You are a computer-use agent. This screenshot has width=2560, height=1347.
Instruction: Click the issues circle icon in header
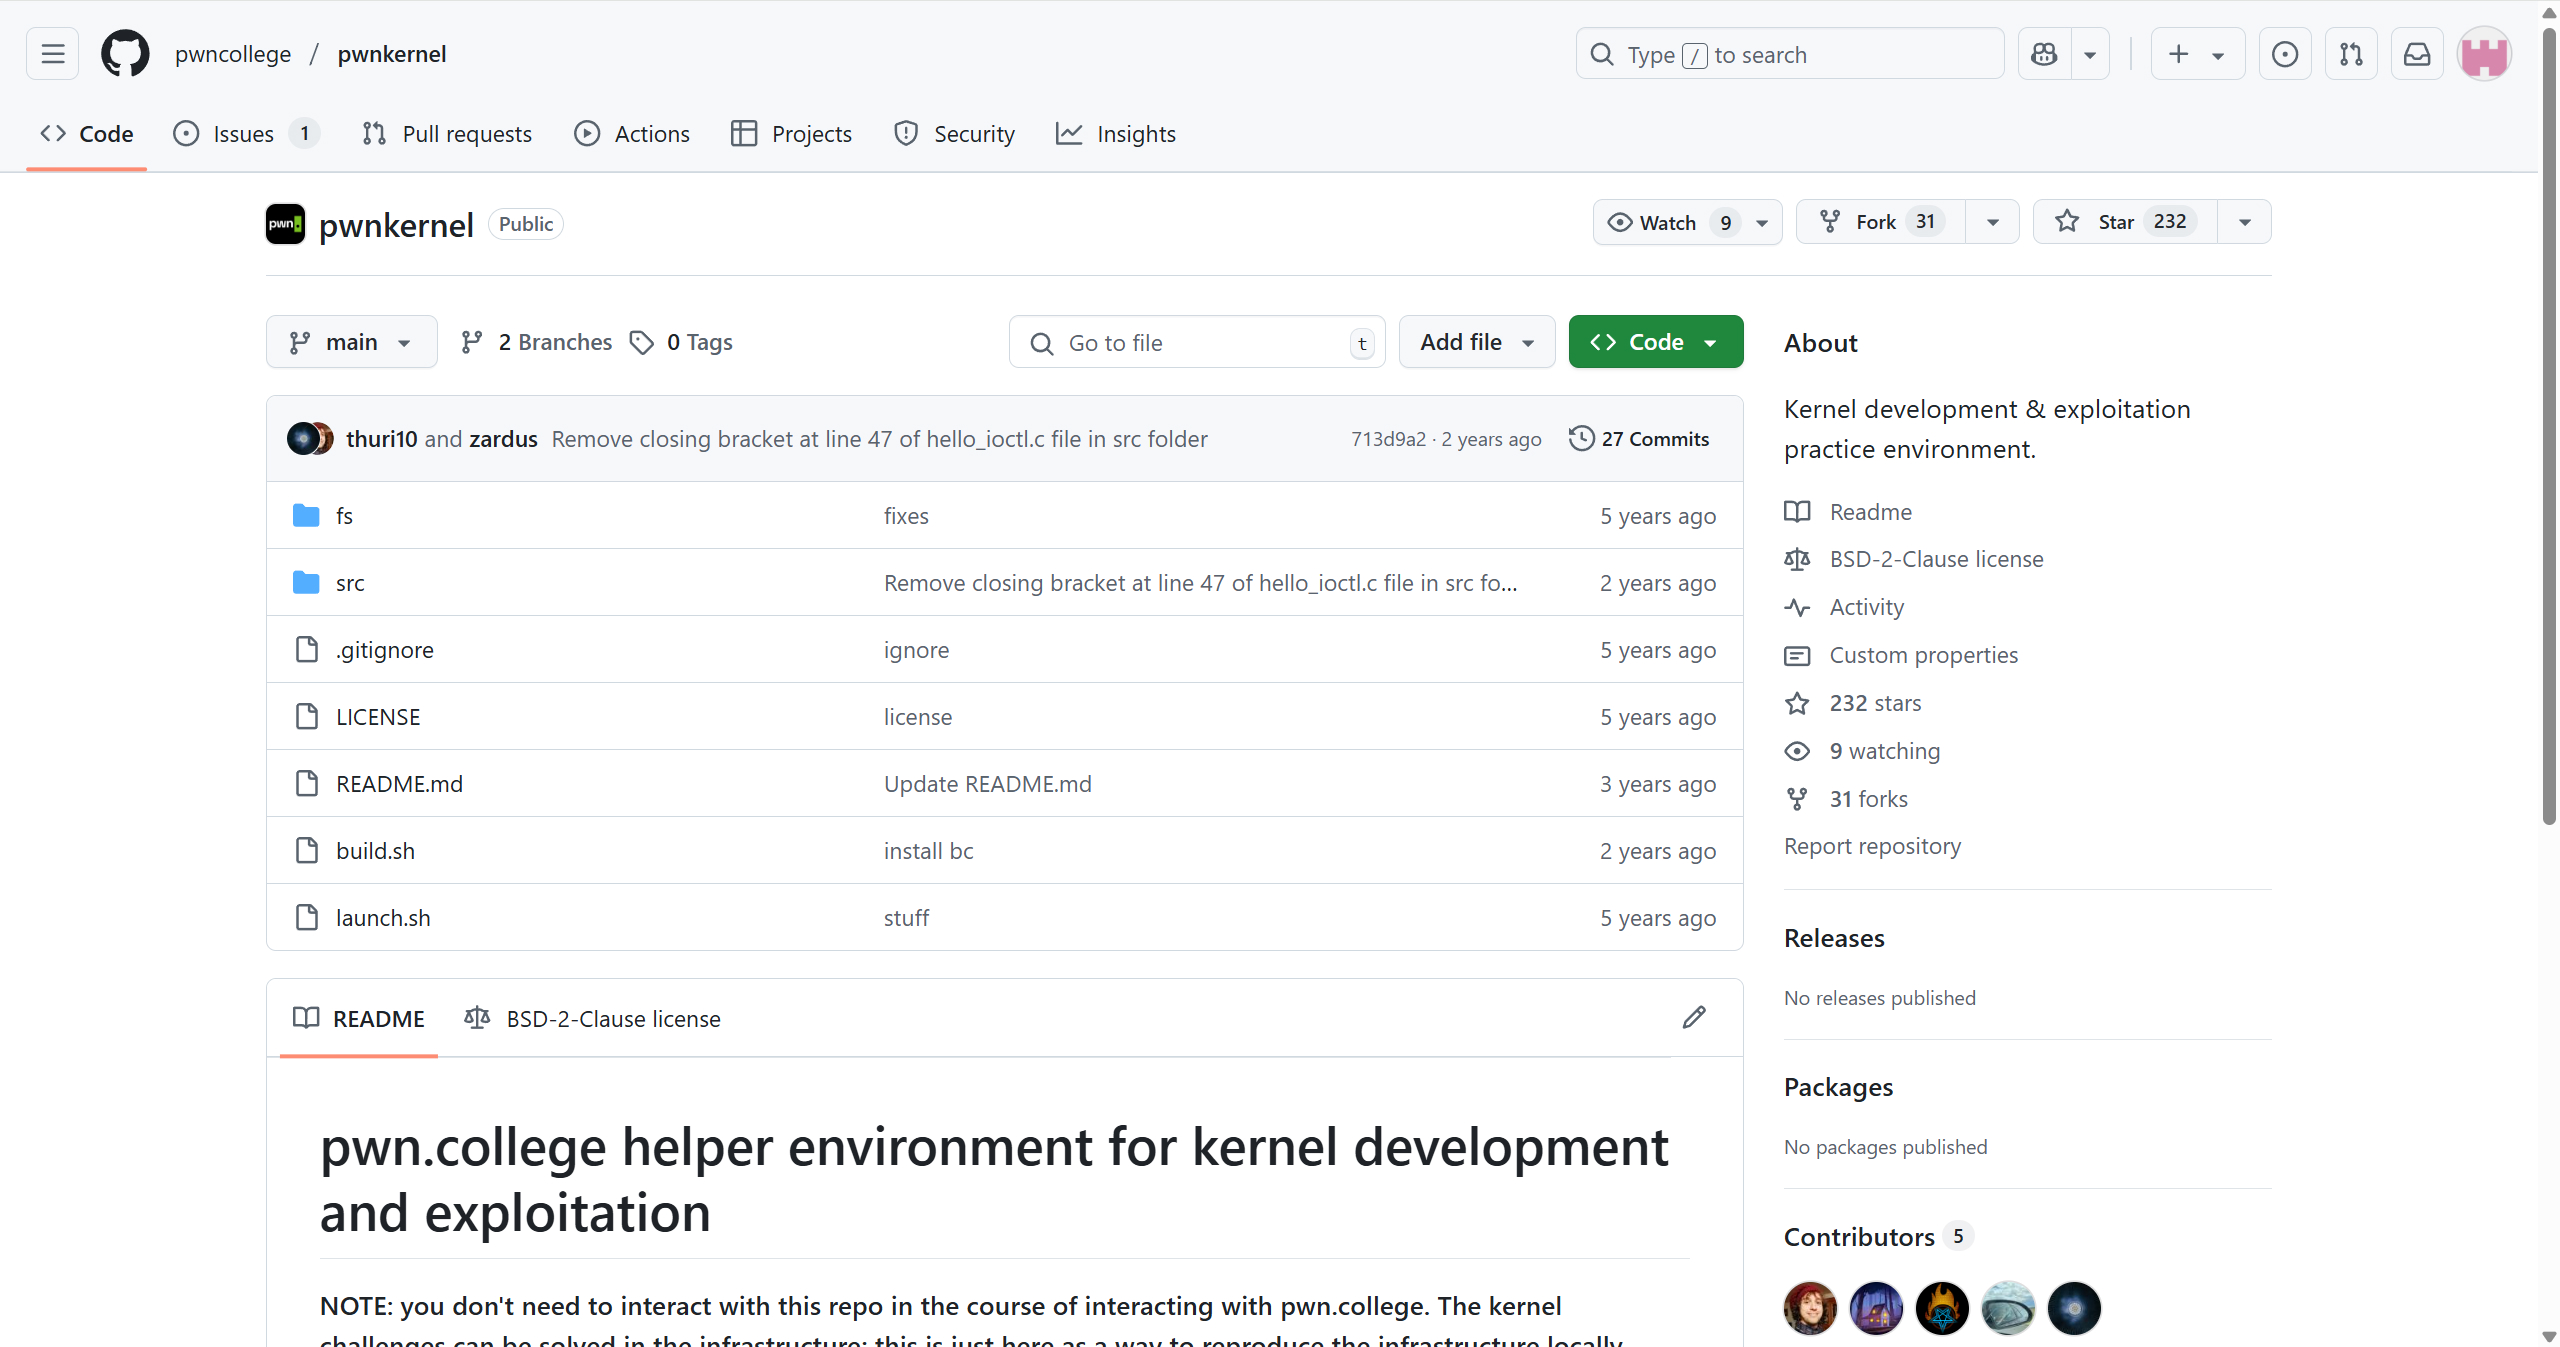[x=2285, y=54]
